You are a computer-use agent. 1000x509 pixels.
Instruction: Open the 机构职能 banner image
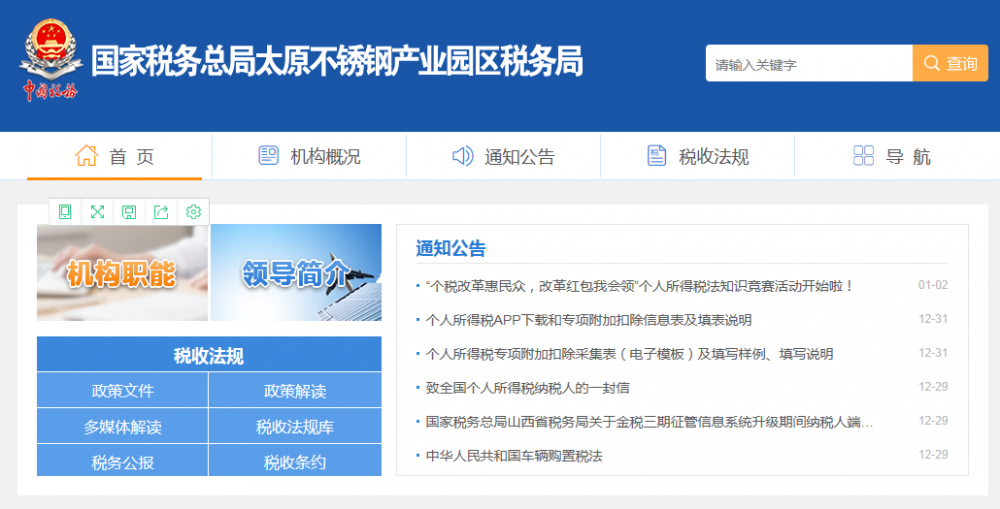click(122, 272)
